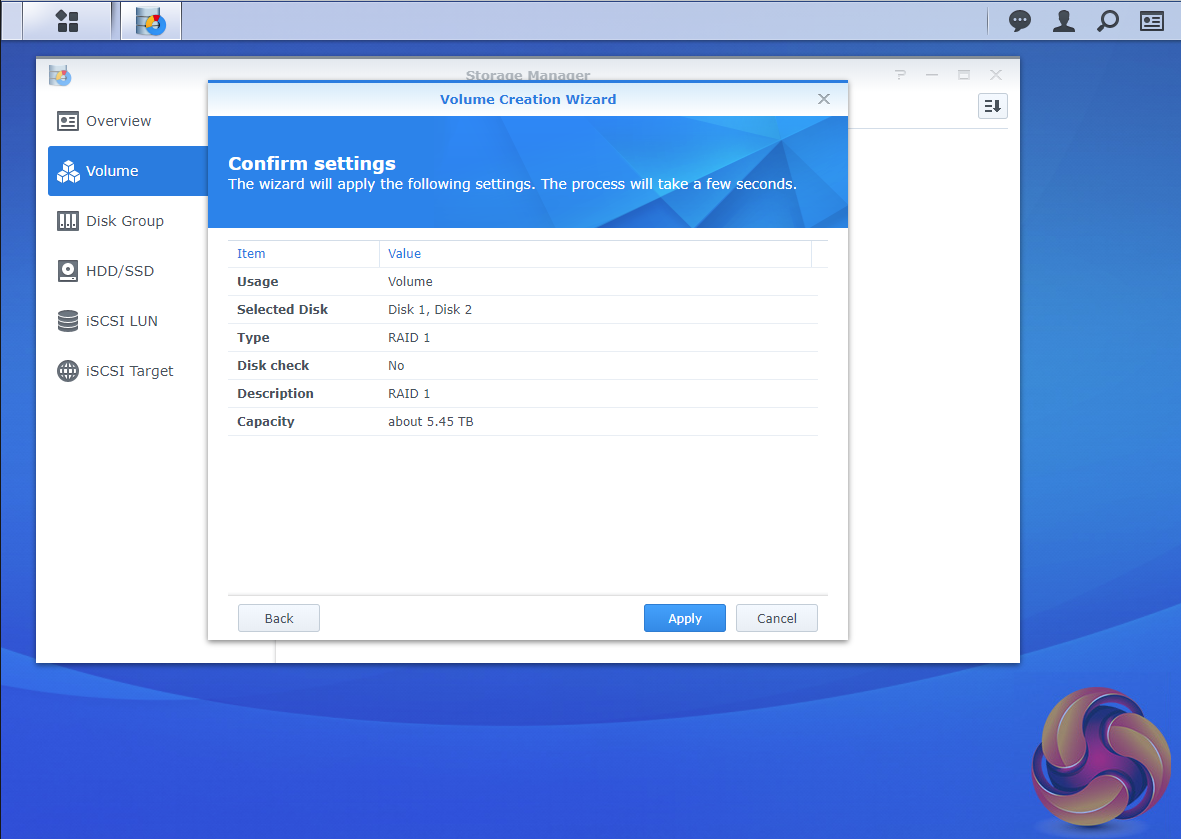This screenshot has width=1181, height=839.
Task: Open the DSM main menu grid icon
Action: (67, 21)
